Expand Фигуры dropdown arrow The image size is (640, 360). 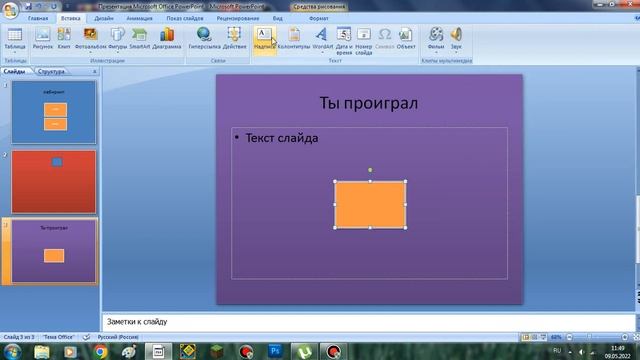(118, 52)
